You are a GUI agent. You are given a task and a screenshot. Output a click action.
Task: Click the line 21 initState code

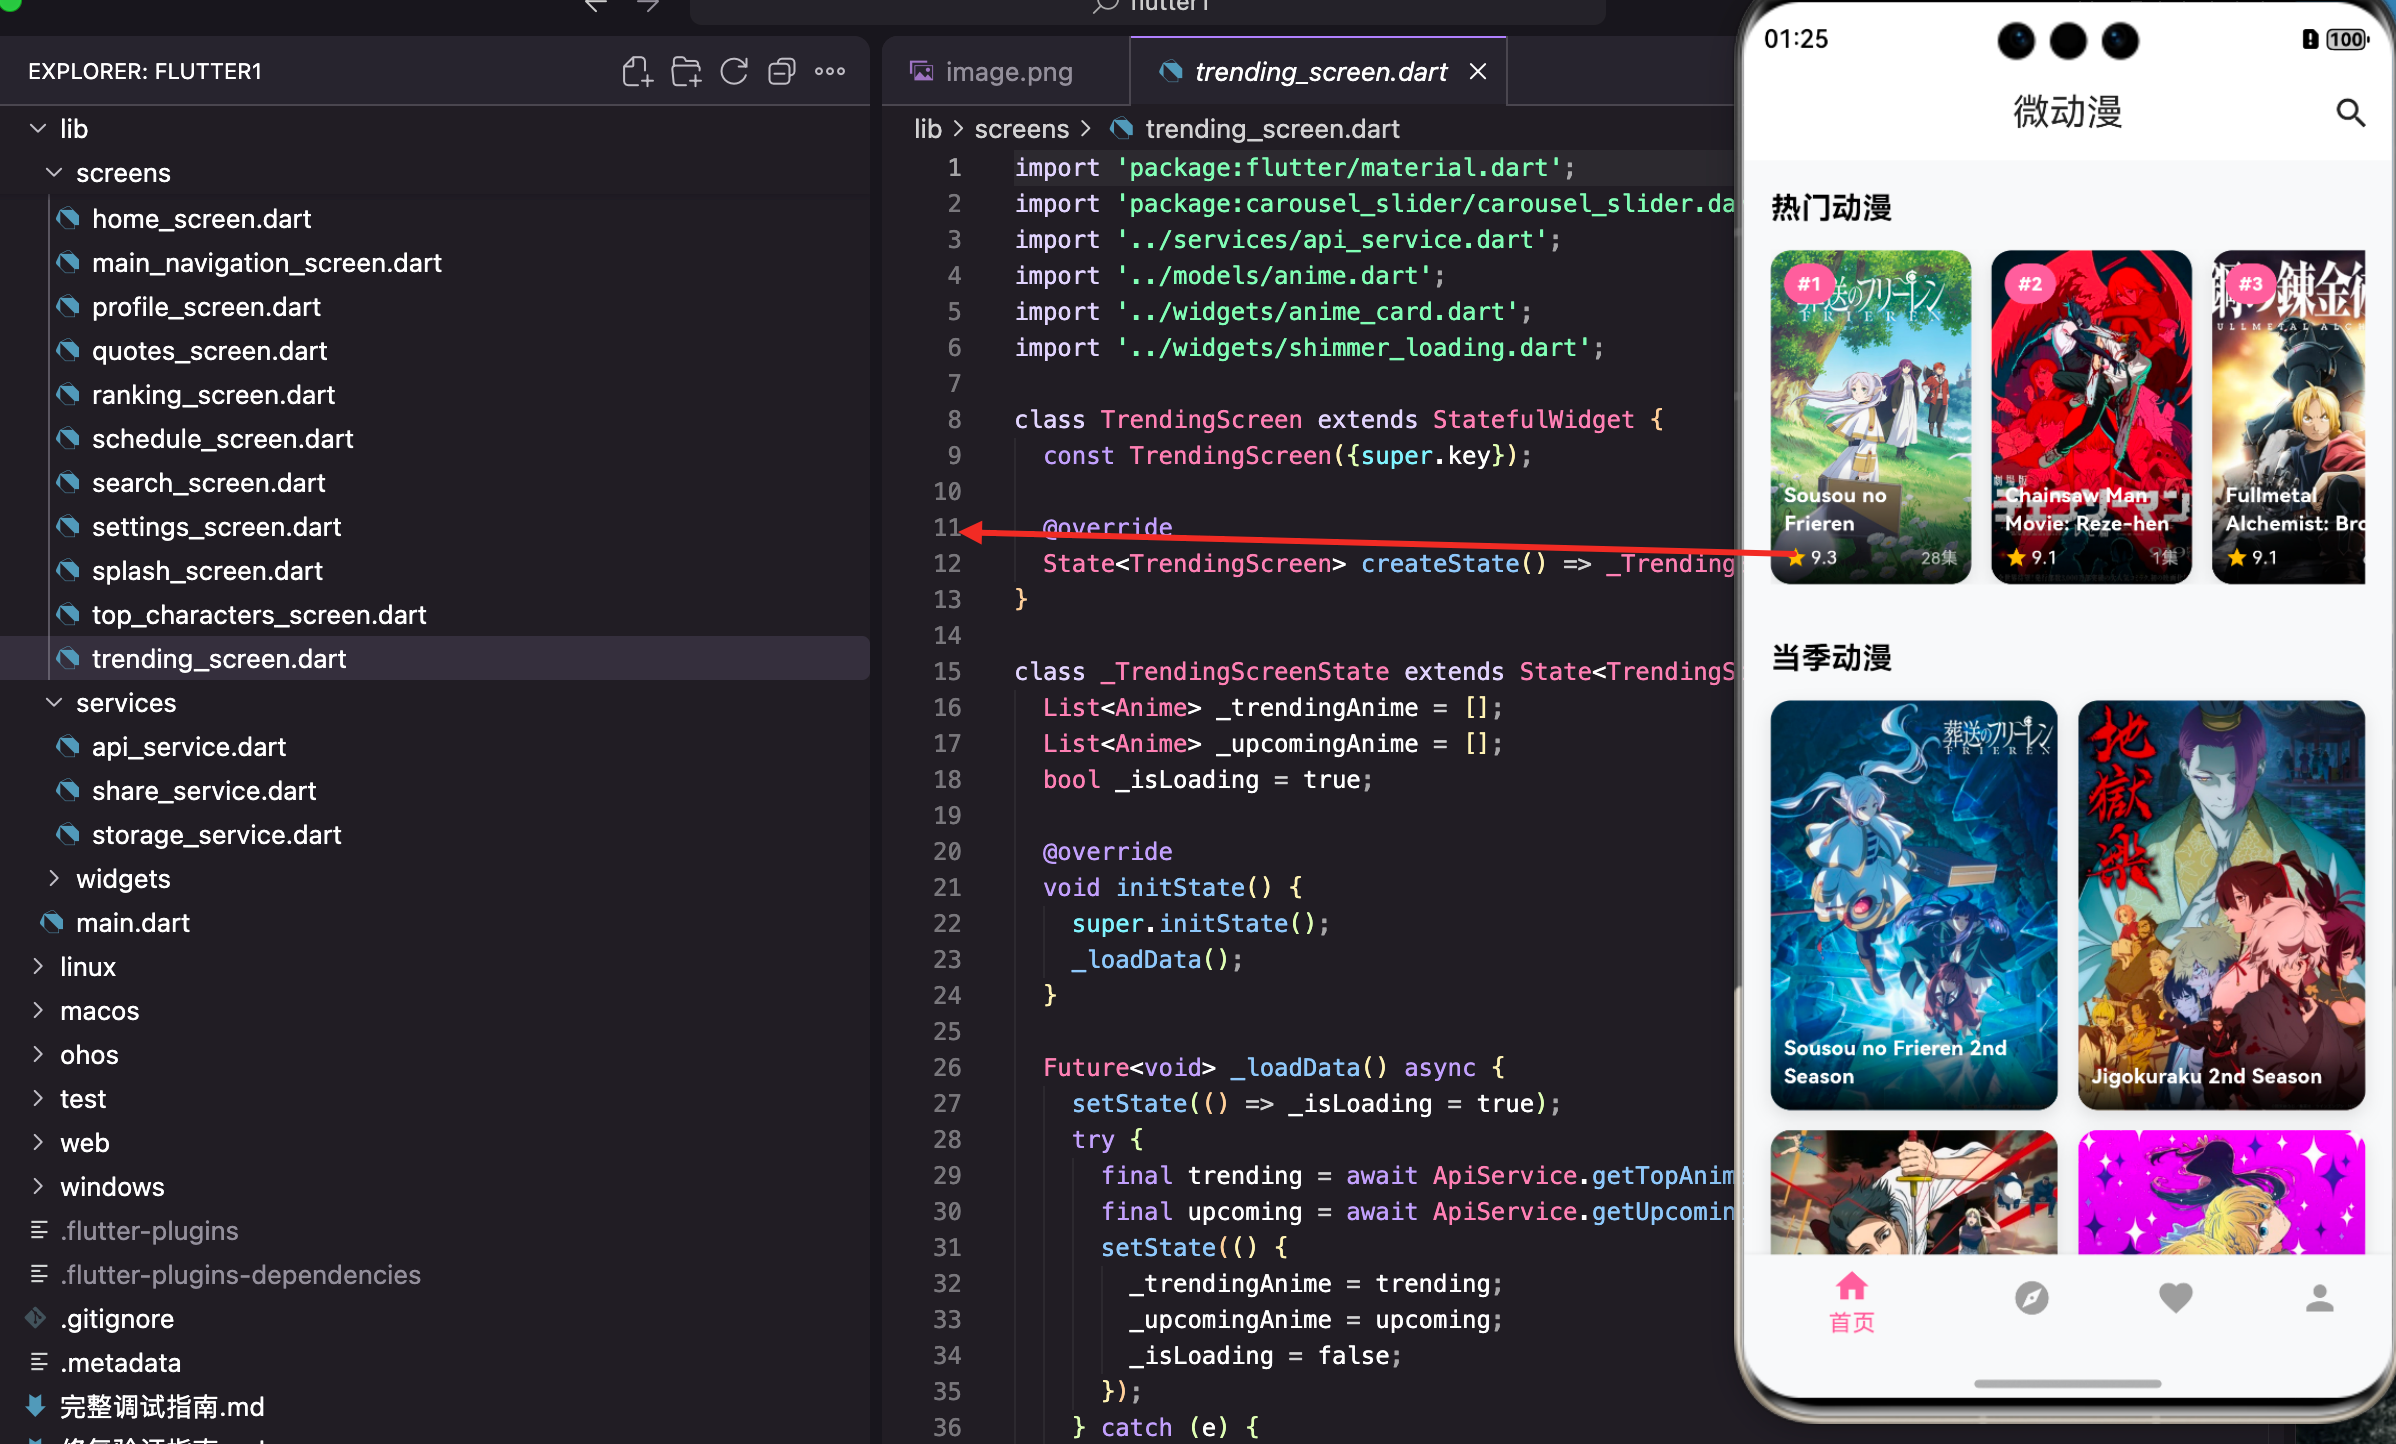(x=1172, y=887)
